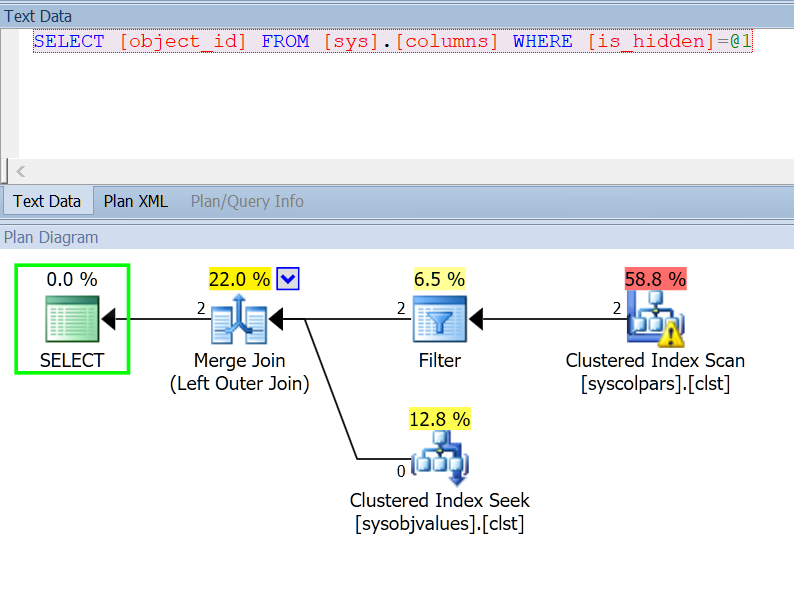The height and width of the screenshot is (600, 794).
Task: Click the SQL query text line
Action: tap(393, 41)
